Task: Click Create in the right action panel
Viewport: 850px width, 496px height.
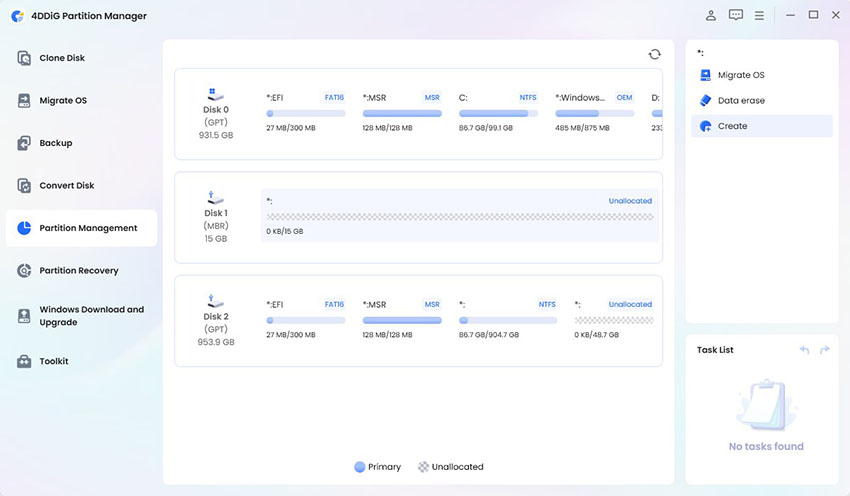Action: point(732,126)
